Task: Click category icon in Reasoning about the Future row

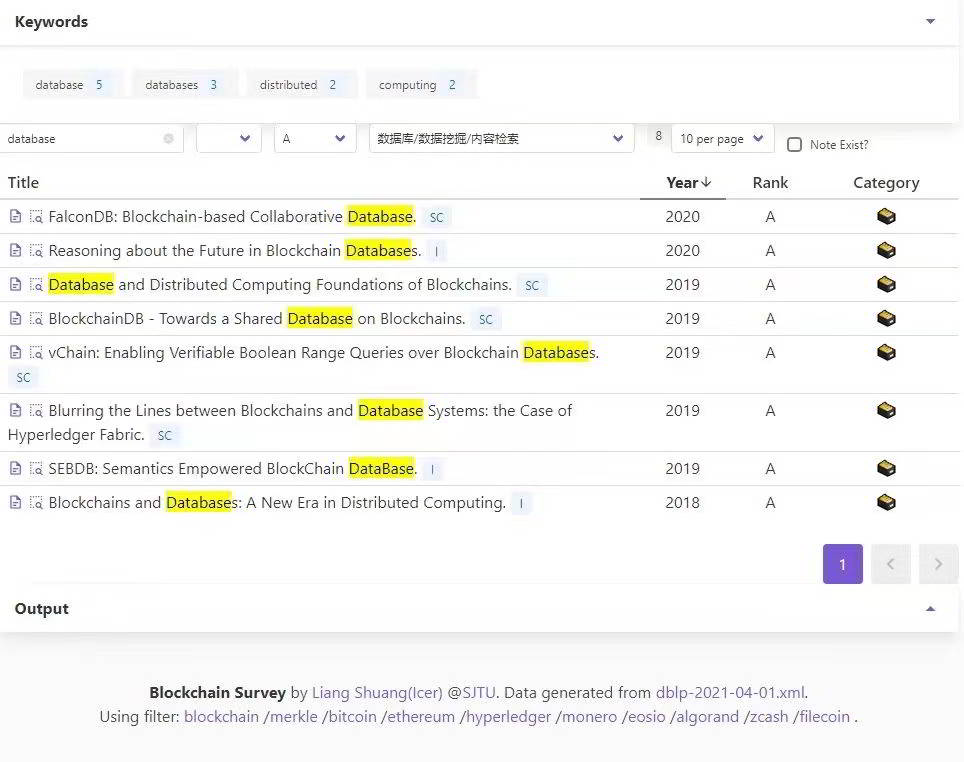Action: pos(886,250)
